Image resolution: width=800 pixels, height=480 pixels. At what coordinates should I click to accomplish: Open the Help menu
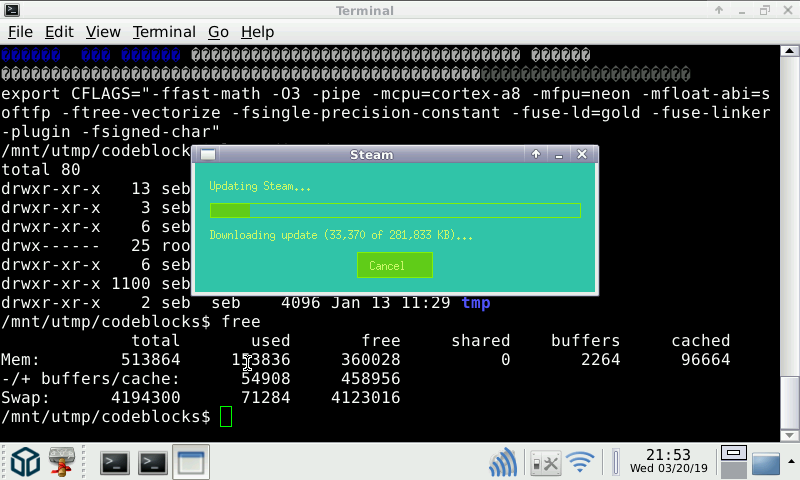point(257,32)
